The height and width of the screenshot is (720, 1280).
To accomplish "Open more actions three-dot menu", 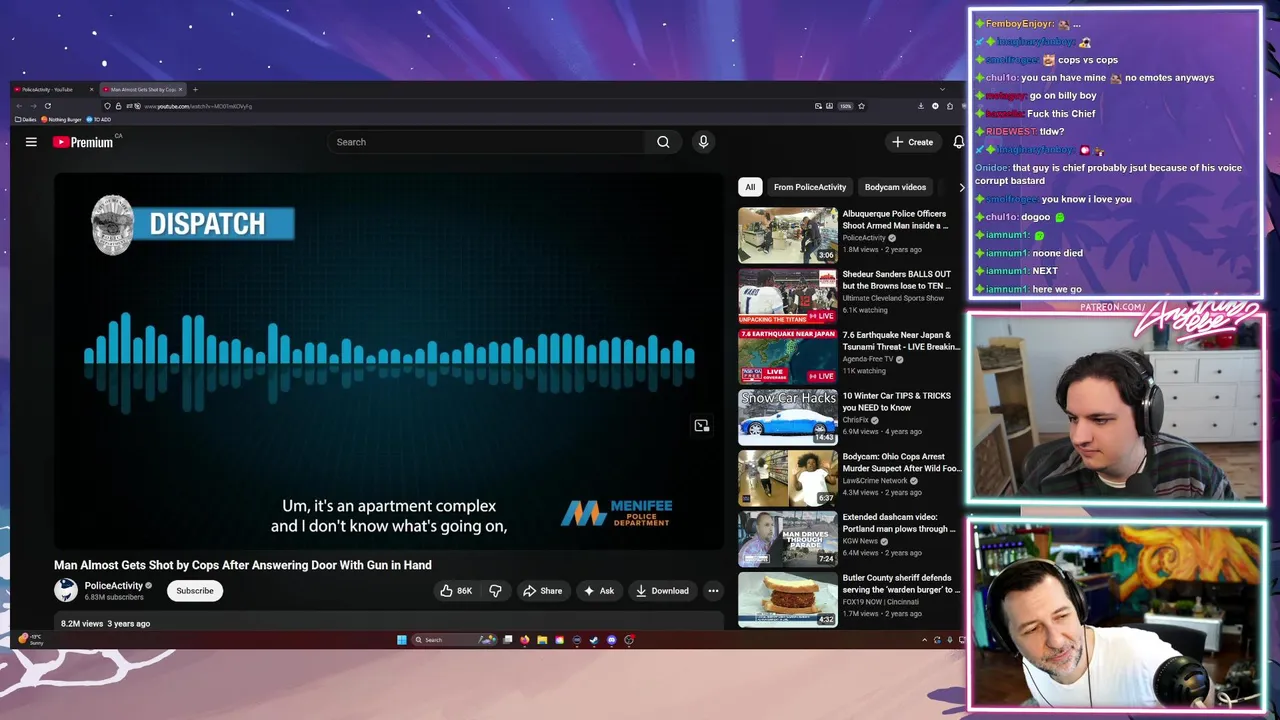I will (x=713, y=591).
